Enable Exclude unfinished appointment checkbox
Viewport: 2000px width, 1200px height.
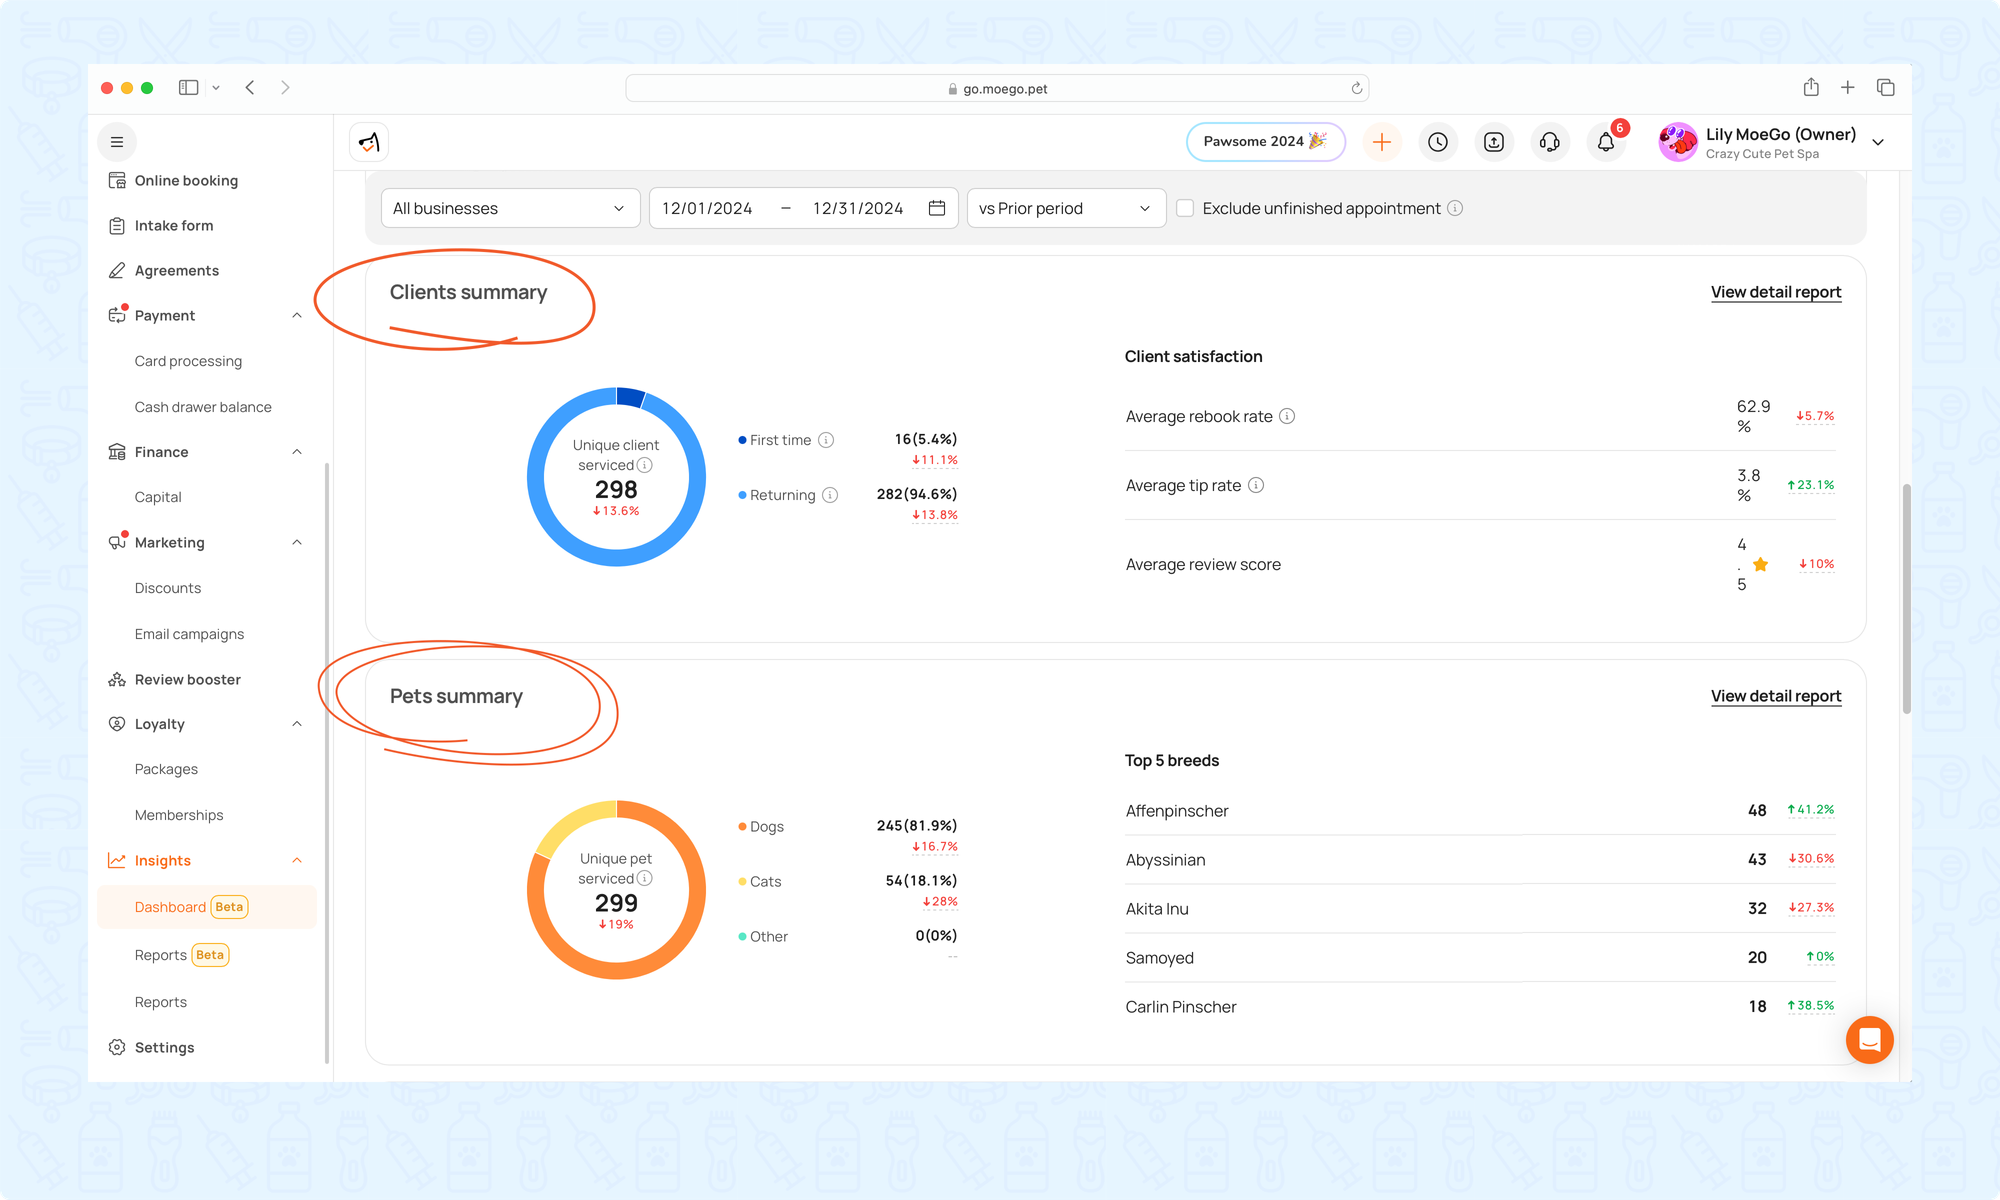click(x=1185, y=208)
